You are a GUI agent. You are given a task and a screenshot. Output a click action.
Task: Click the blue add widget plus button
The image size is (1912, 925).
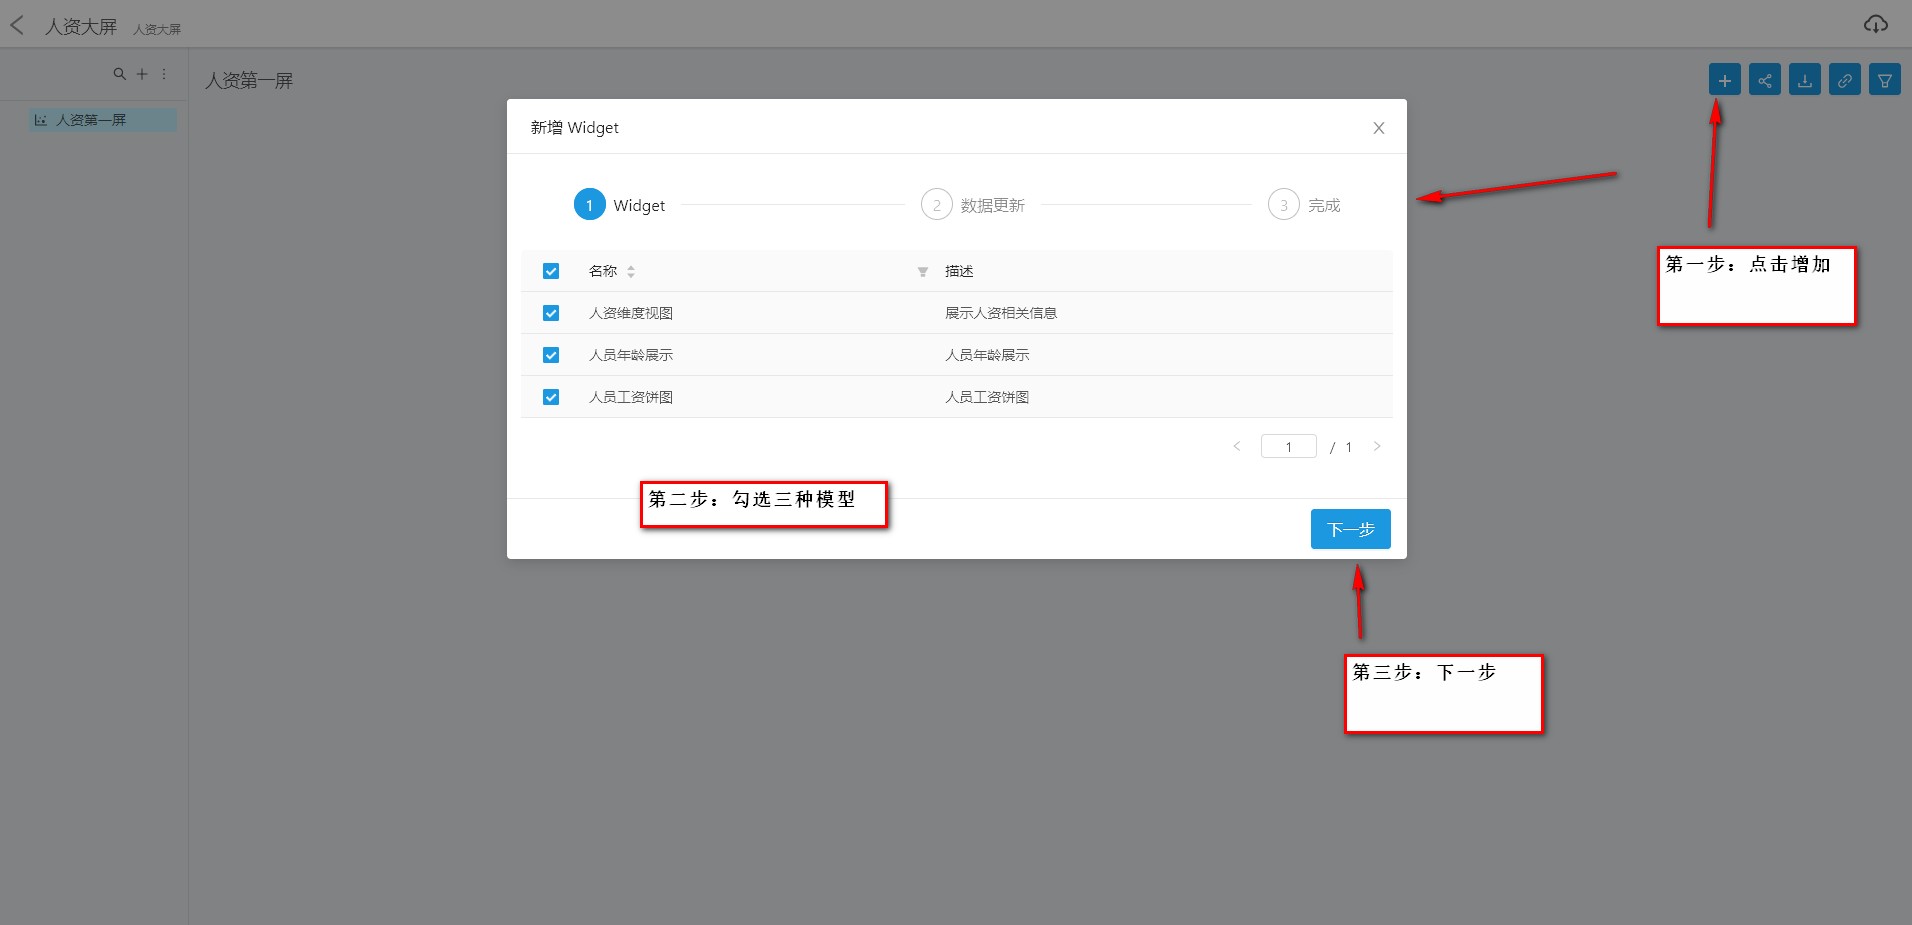[1724, 80]
